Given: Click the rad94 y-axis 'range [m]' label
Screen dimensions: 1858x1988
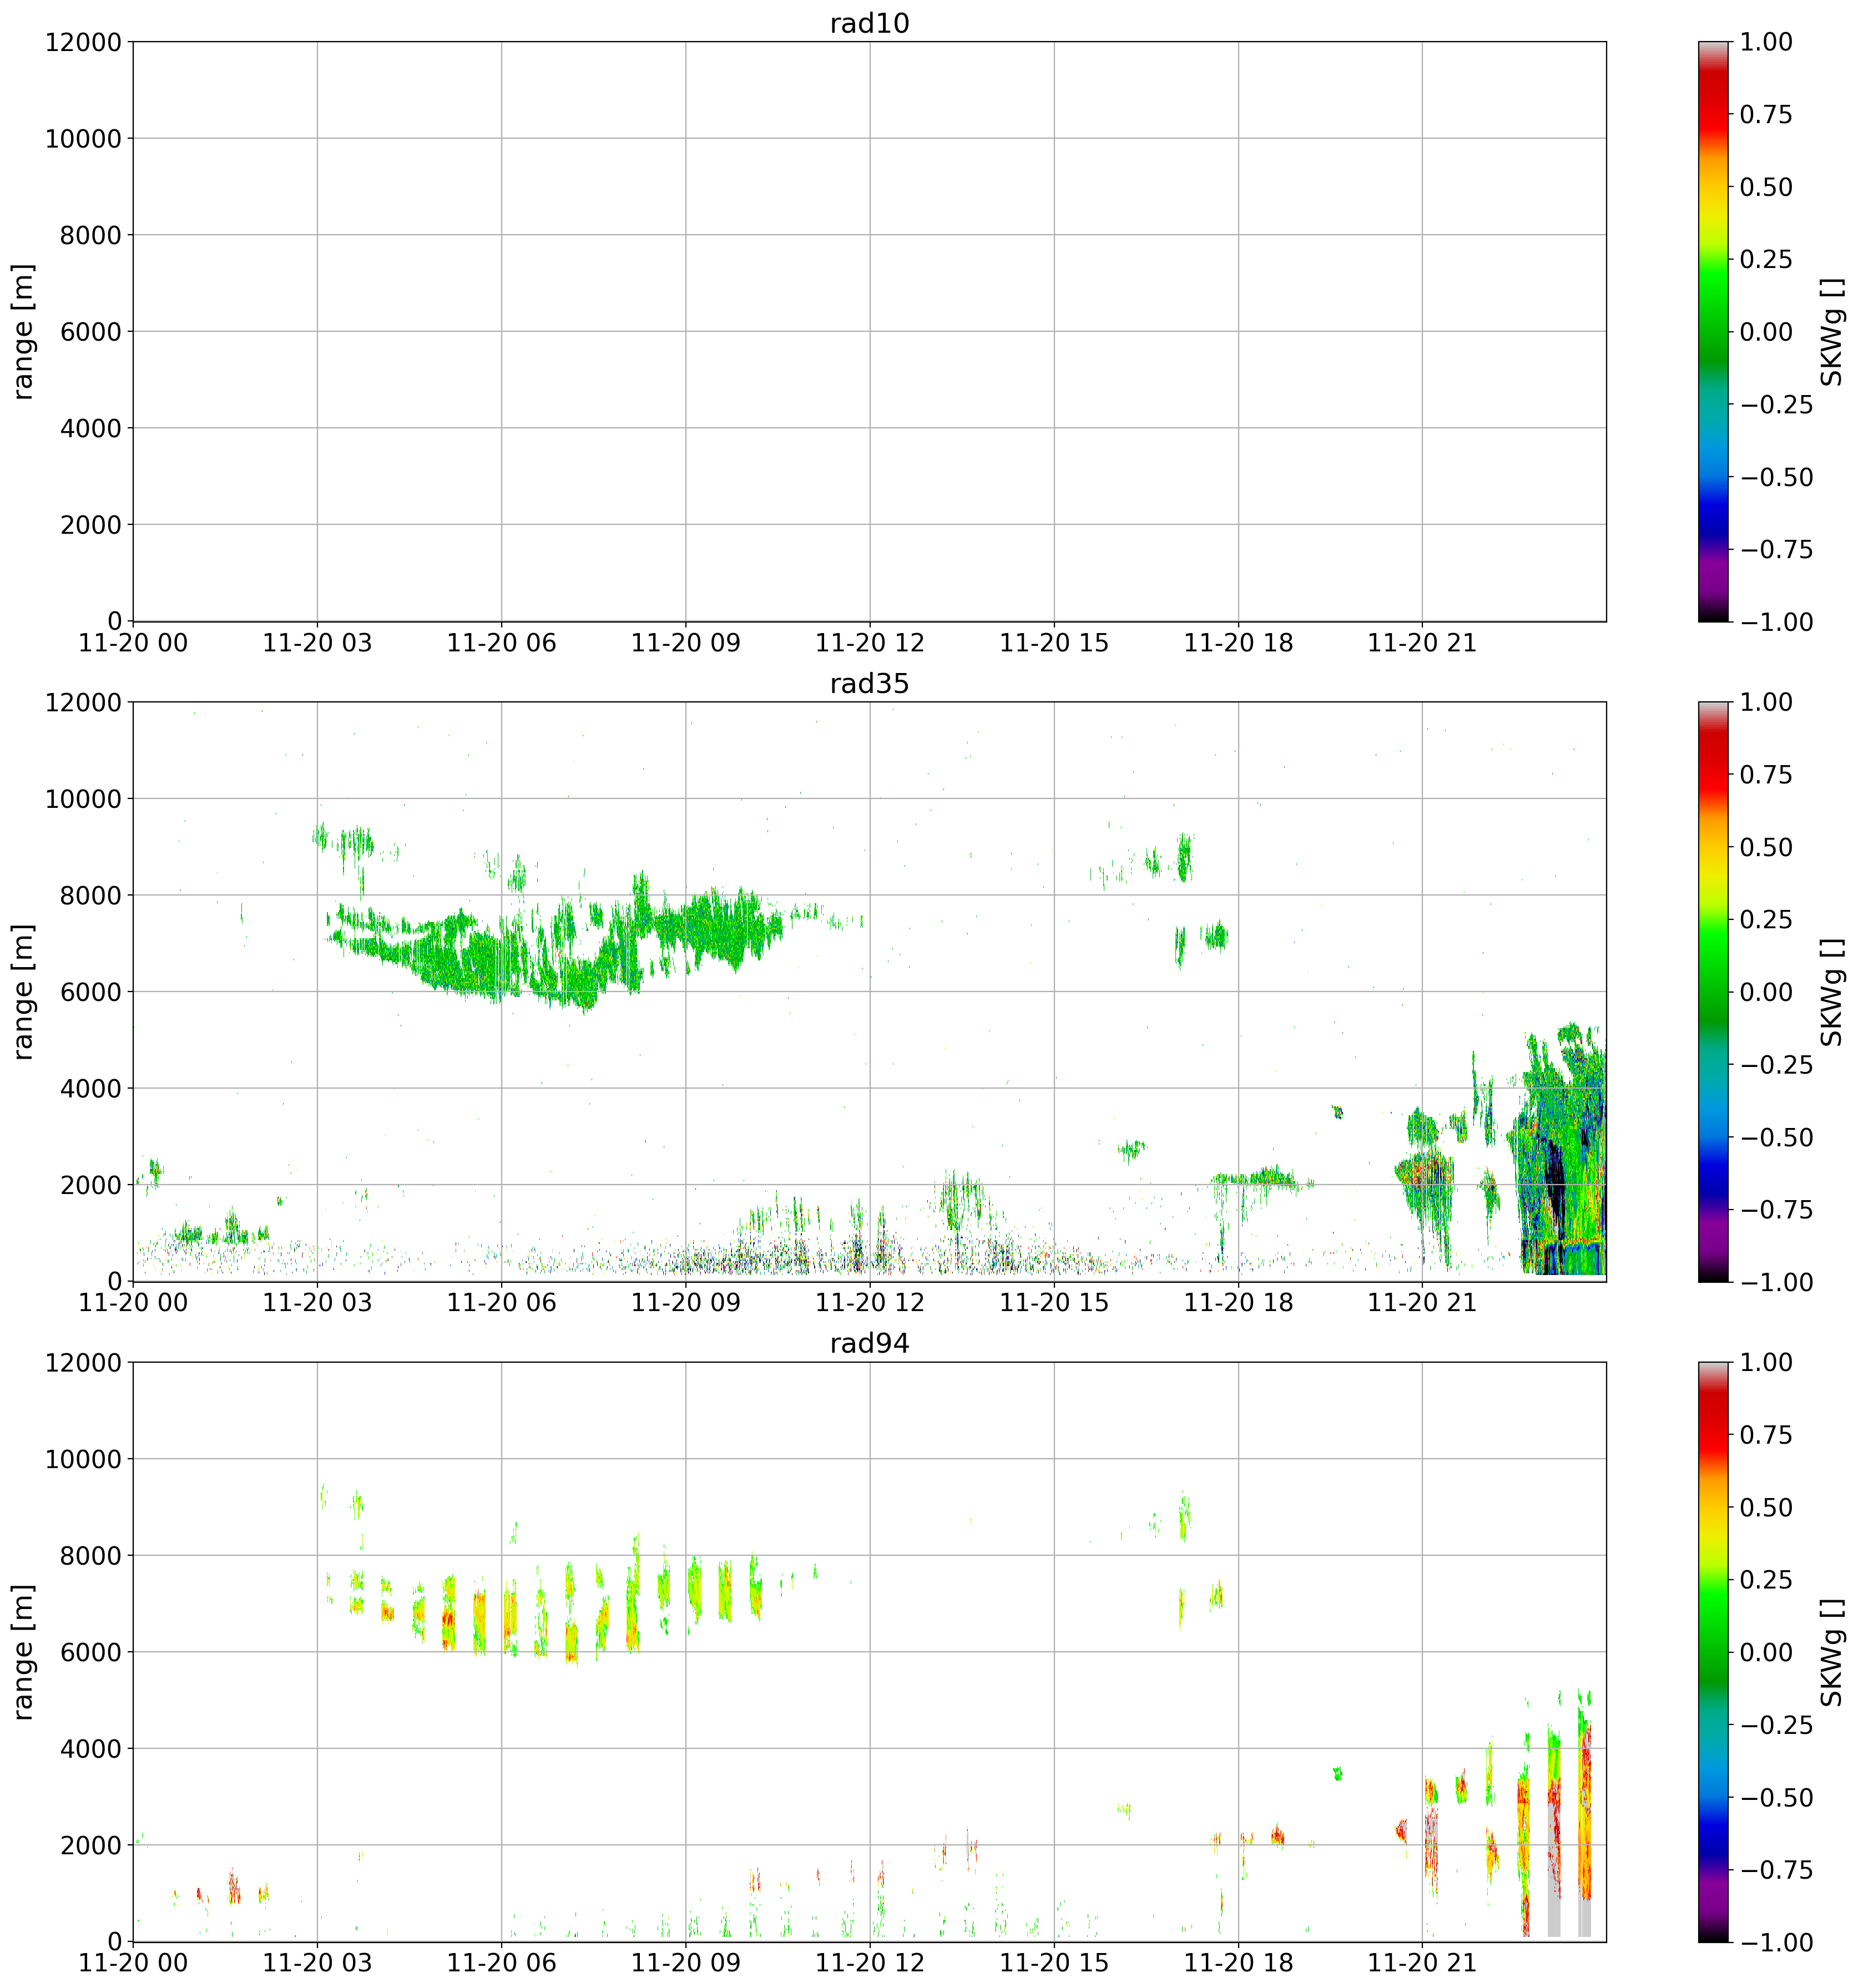Looking at the screenshot, I should click(x=24, y=1652).
